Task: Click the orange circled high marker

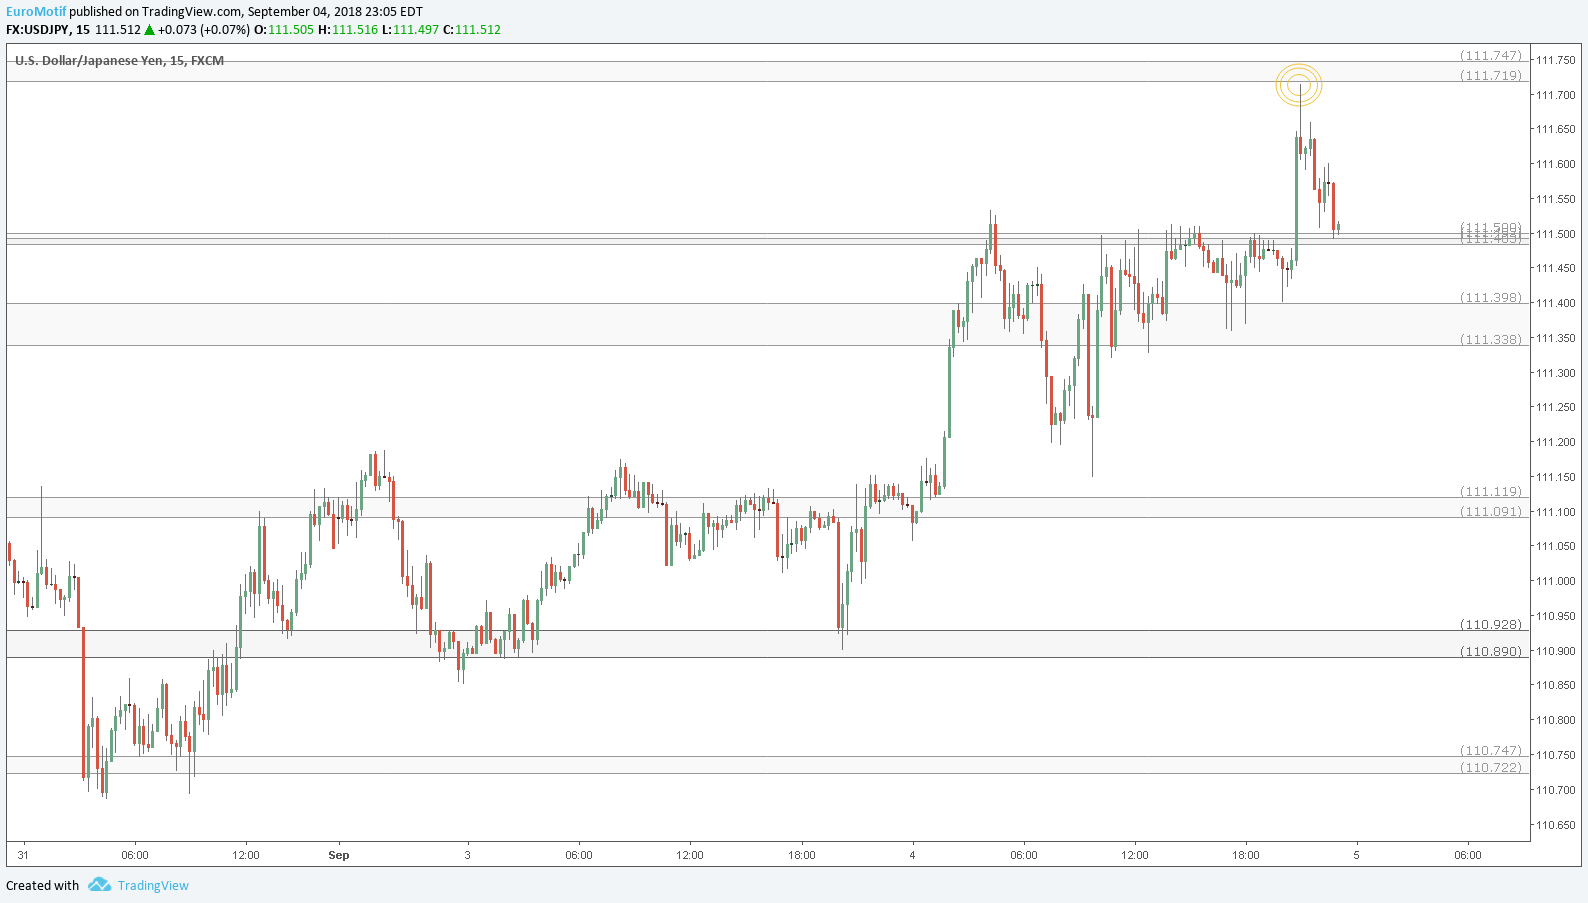Action: 1299,86
